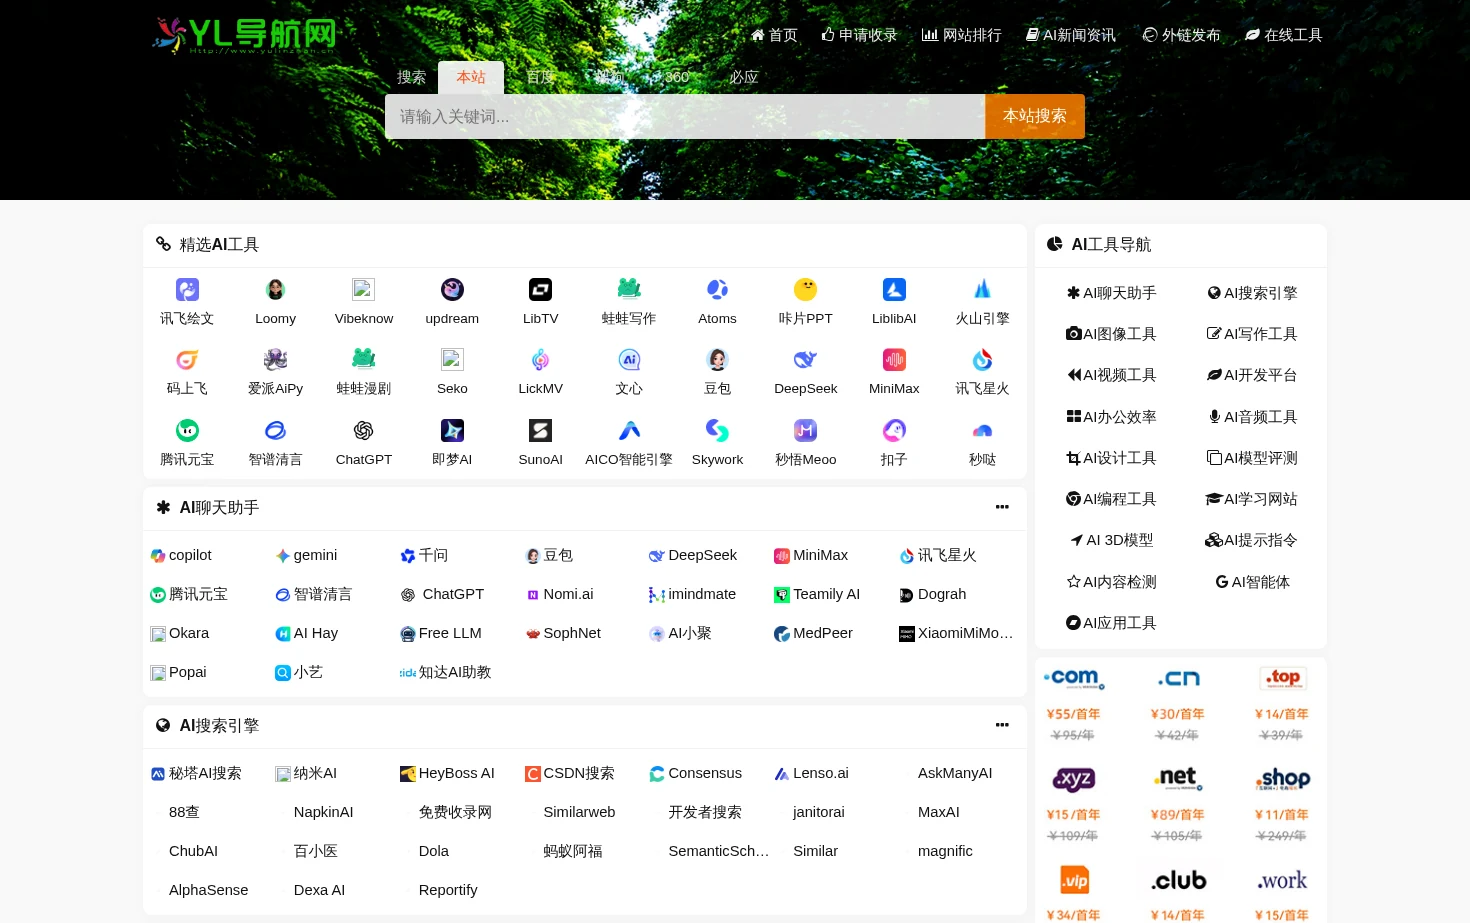The image size is (1470, 923).
Task: Open the 千问 link in AI聊天助手
Action: tap(424, 555)
